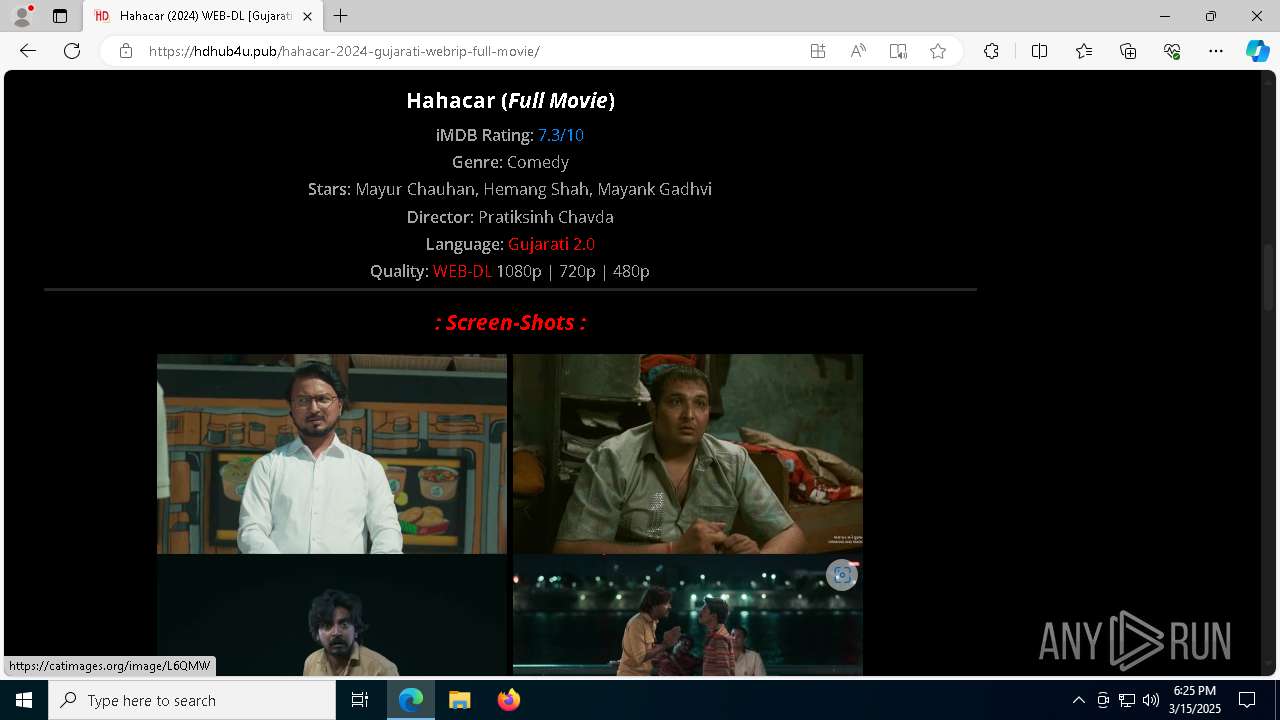This screenshot has width=1280, height=720.
Task: Open a new tab with plus button
Action: tap(341, 16)
